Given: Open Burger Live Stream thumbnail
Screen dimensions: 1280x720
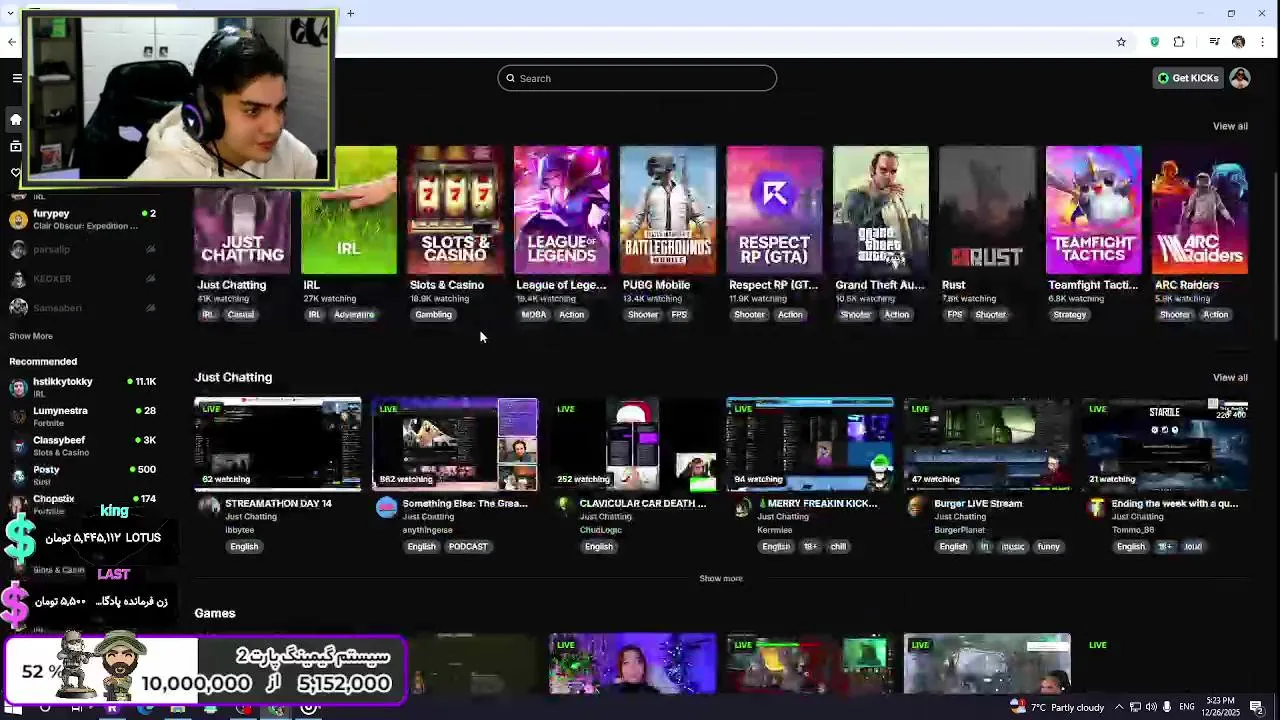Looking at the screenshot, I should 987,445.
